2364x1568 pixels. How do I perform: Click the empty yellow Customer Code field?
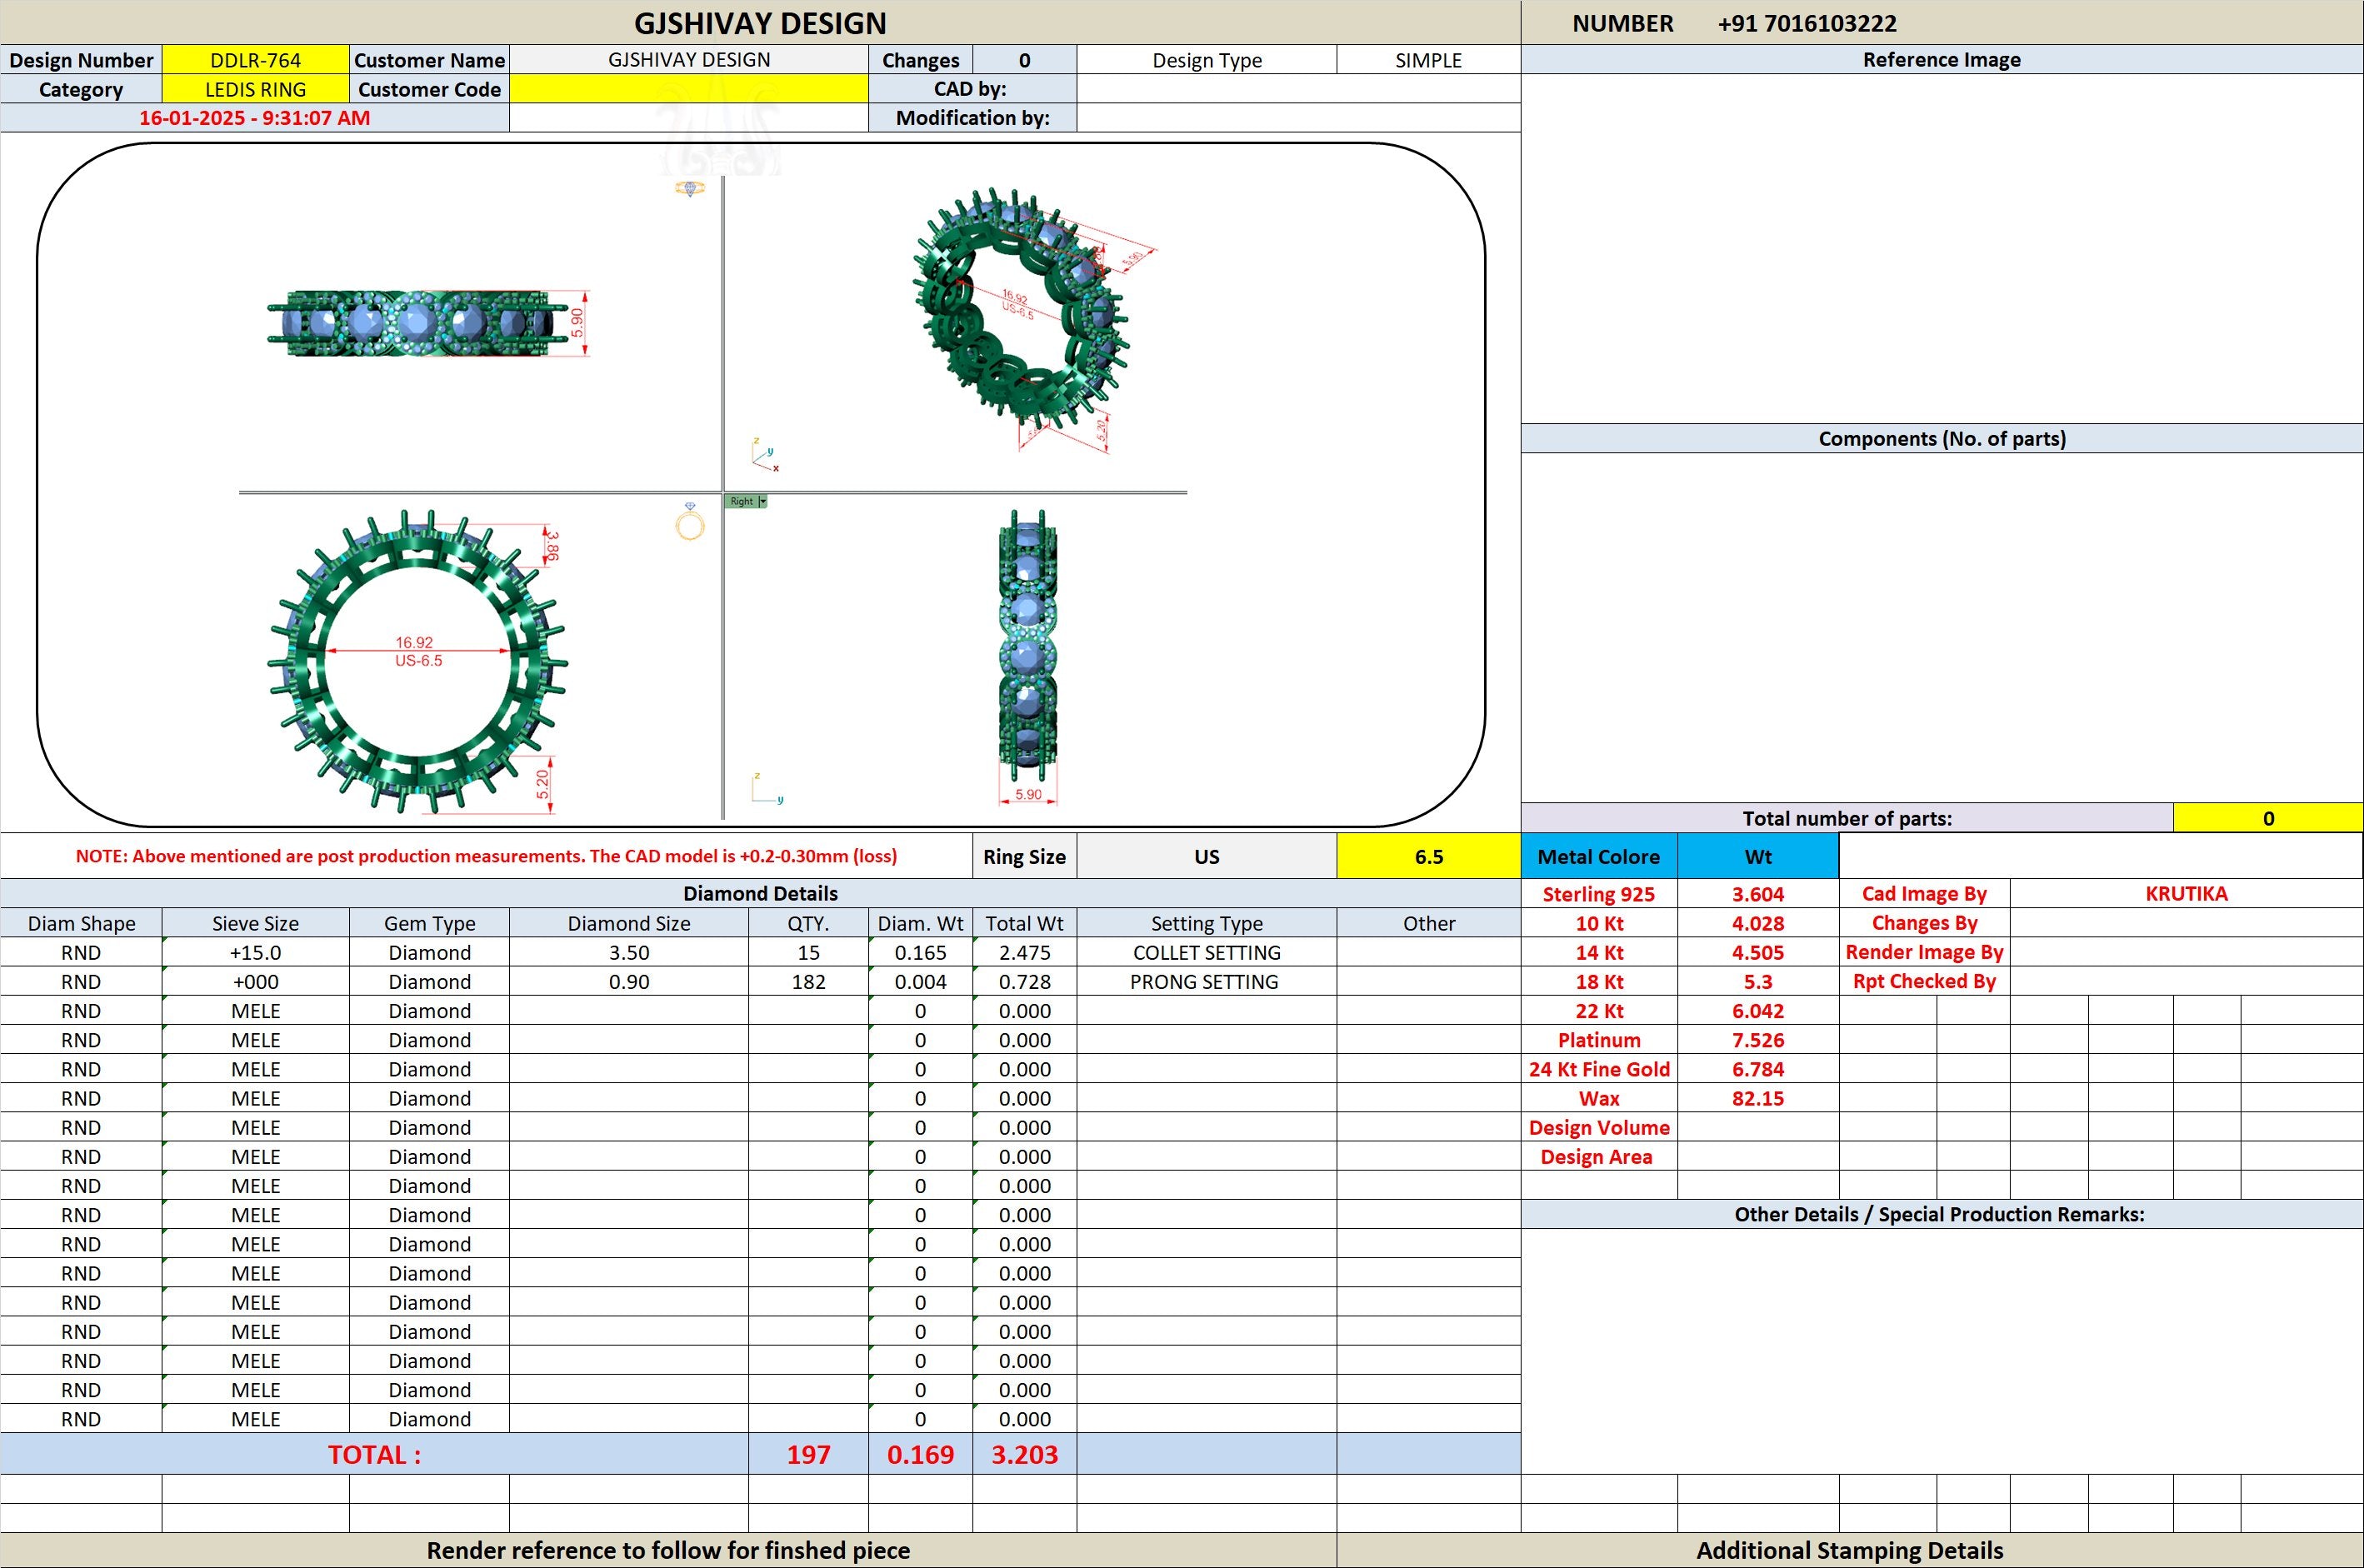click(689, 89)
